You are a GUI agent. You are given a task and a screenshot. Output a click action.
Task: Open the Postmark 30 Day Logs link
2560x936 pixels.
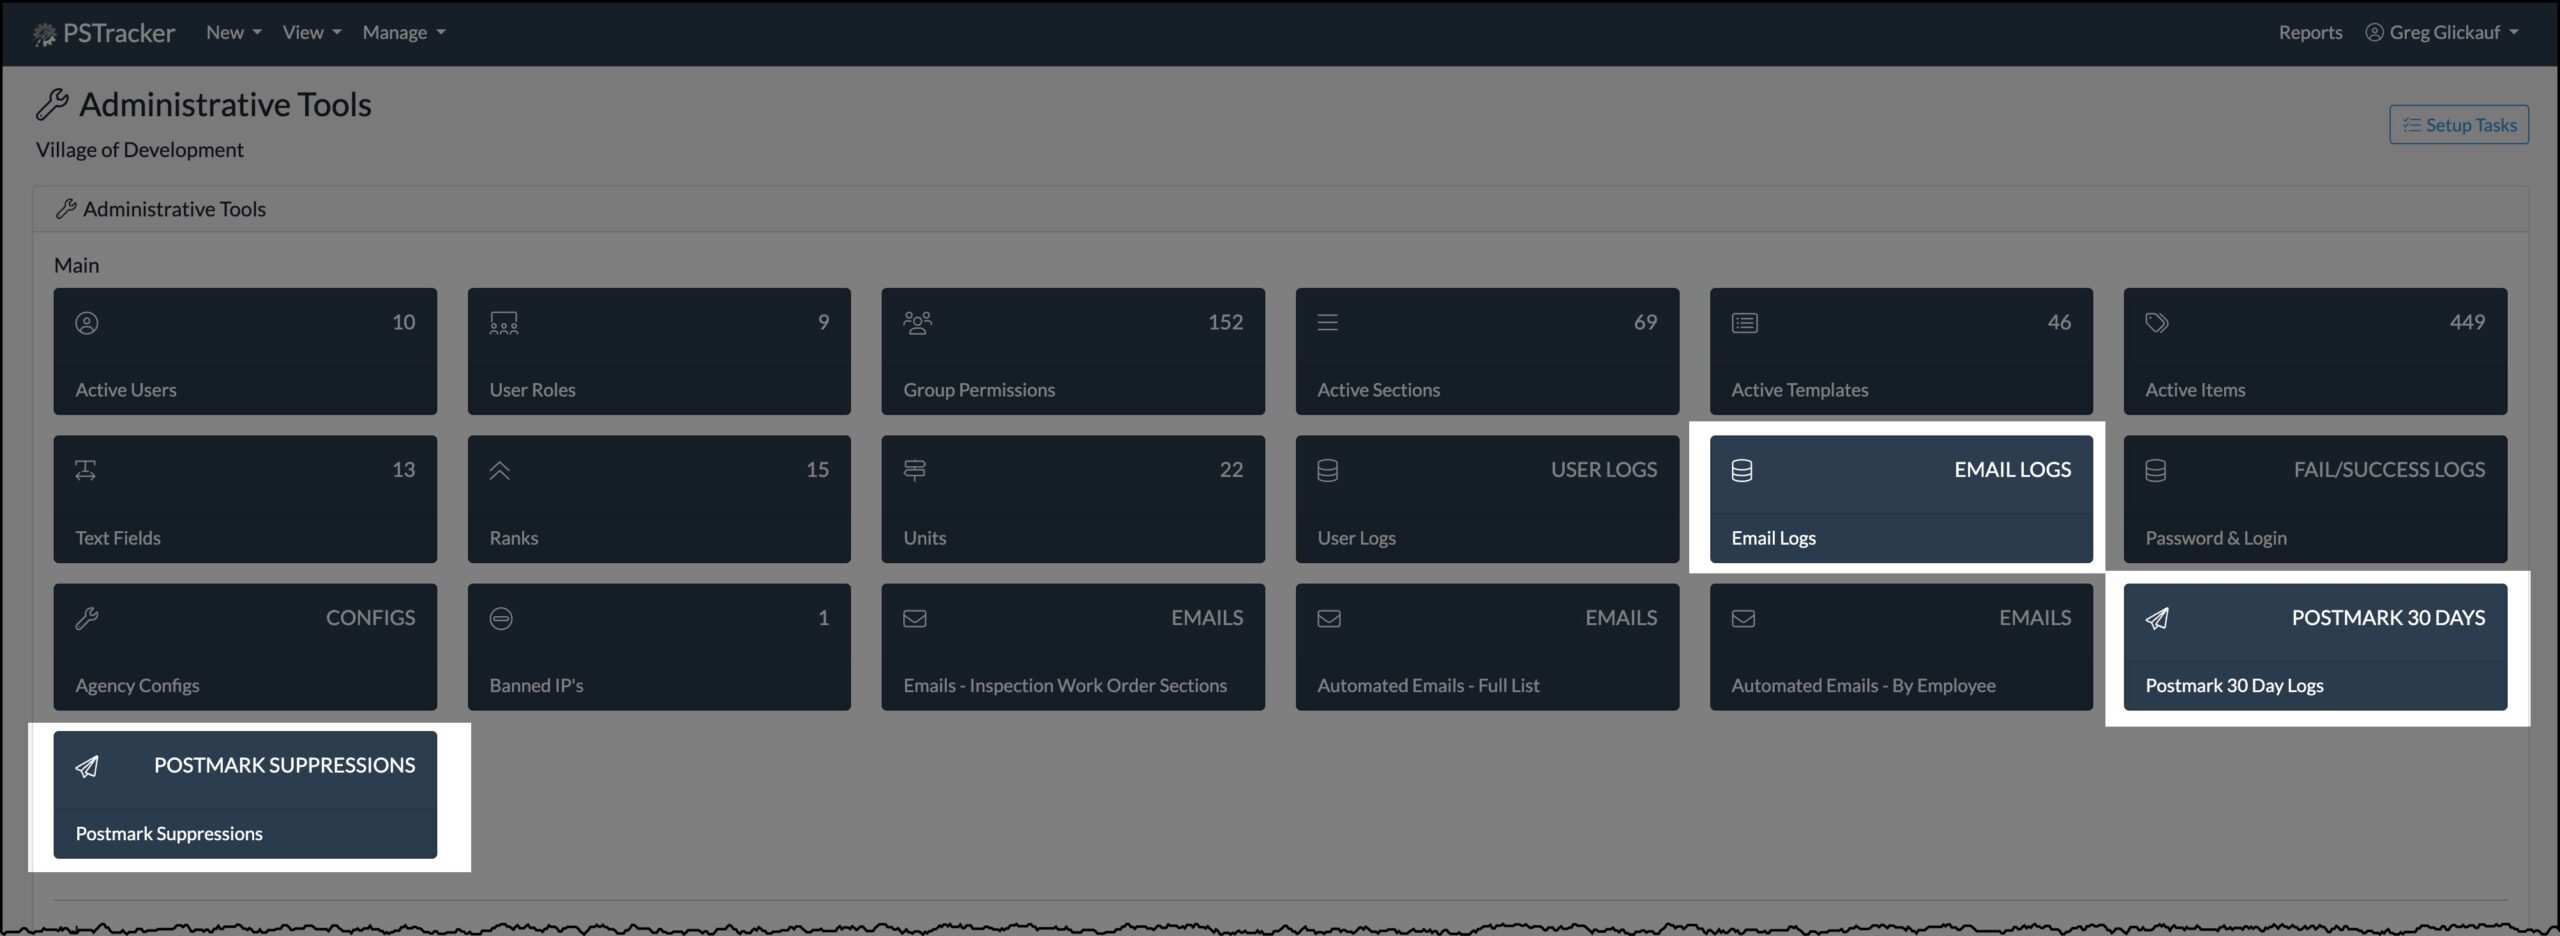2234,686
